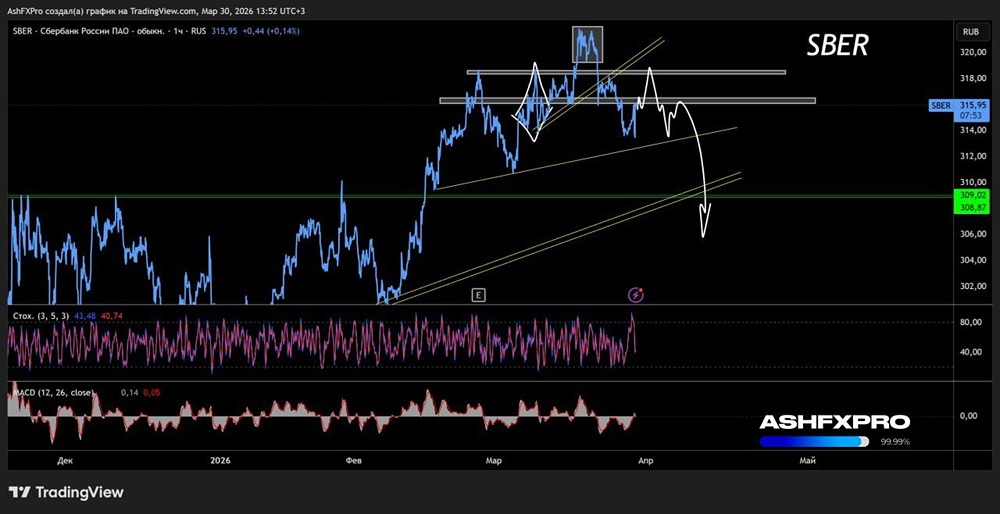
Task: Click the 304,00 price scale value
Action: coord(972,260)
